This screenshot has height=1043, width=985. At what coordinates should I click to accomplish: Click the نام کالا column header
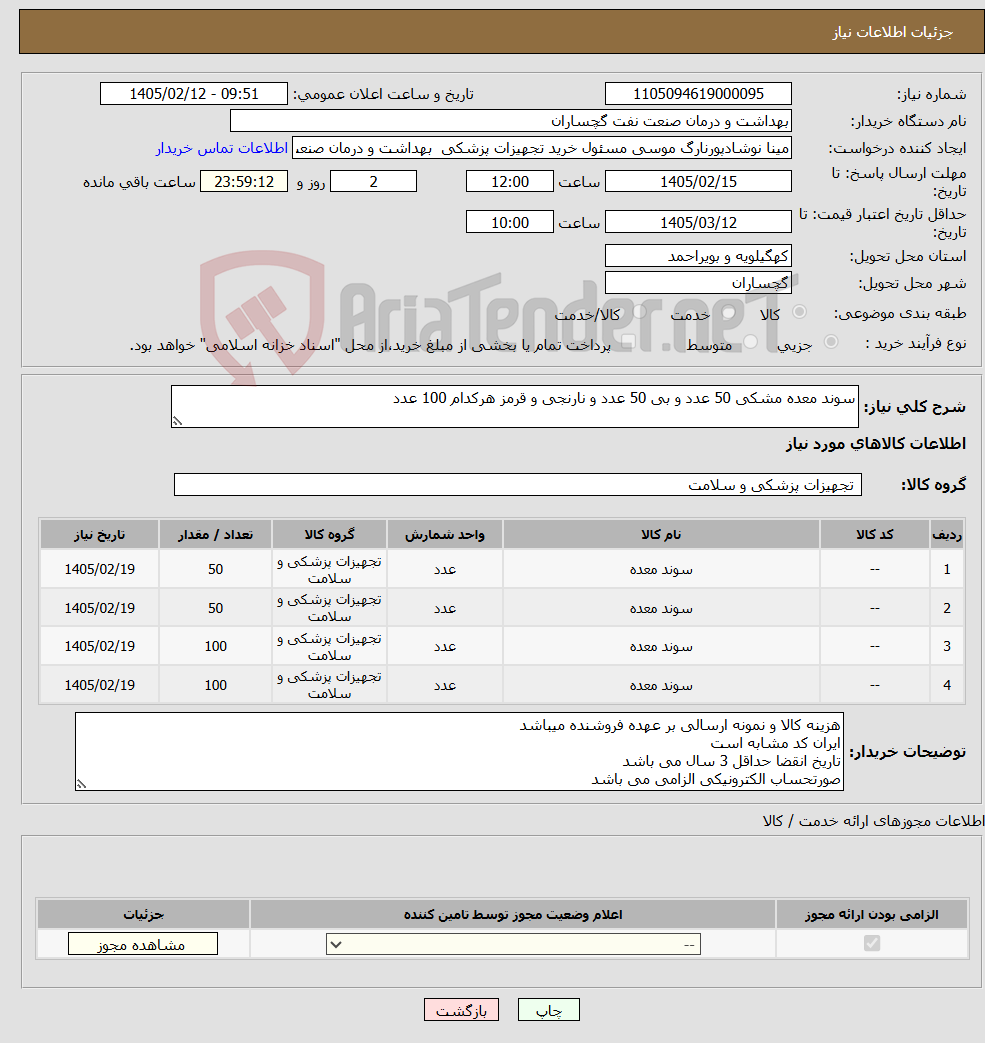pyautogui.click(x=661, y=535)
